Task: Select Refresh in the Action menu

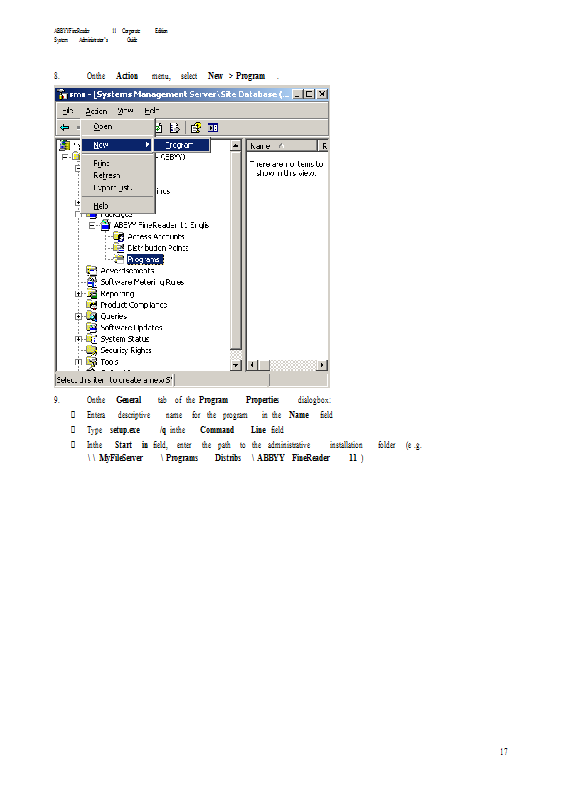Action: (107, 176)
